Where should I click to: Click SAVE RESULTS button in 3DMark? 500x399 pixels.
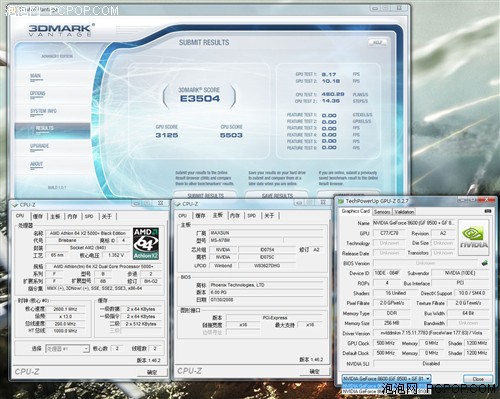[x=277, y=195]
